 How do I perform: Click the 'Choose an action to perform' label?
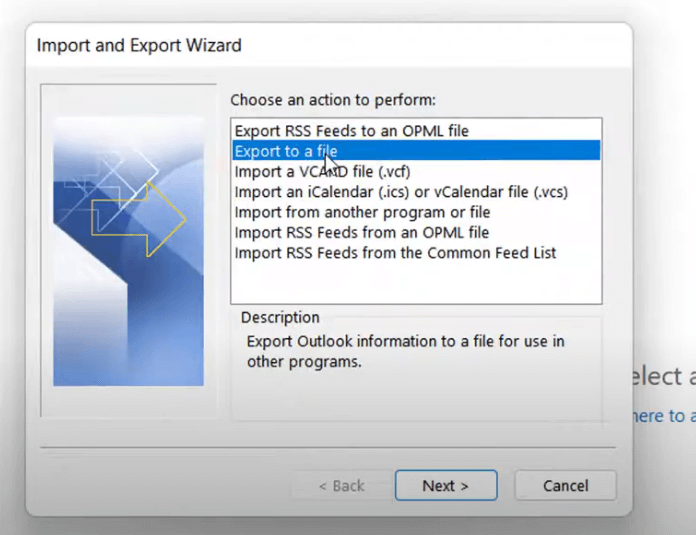[x=333, y=100]
